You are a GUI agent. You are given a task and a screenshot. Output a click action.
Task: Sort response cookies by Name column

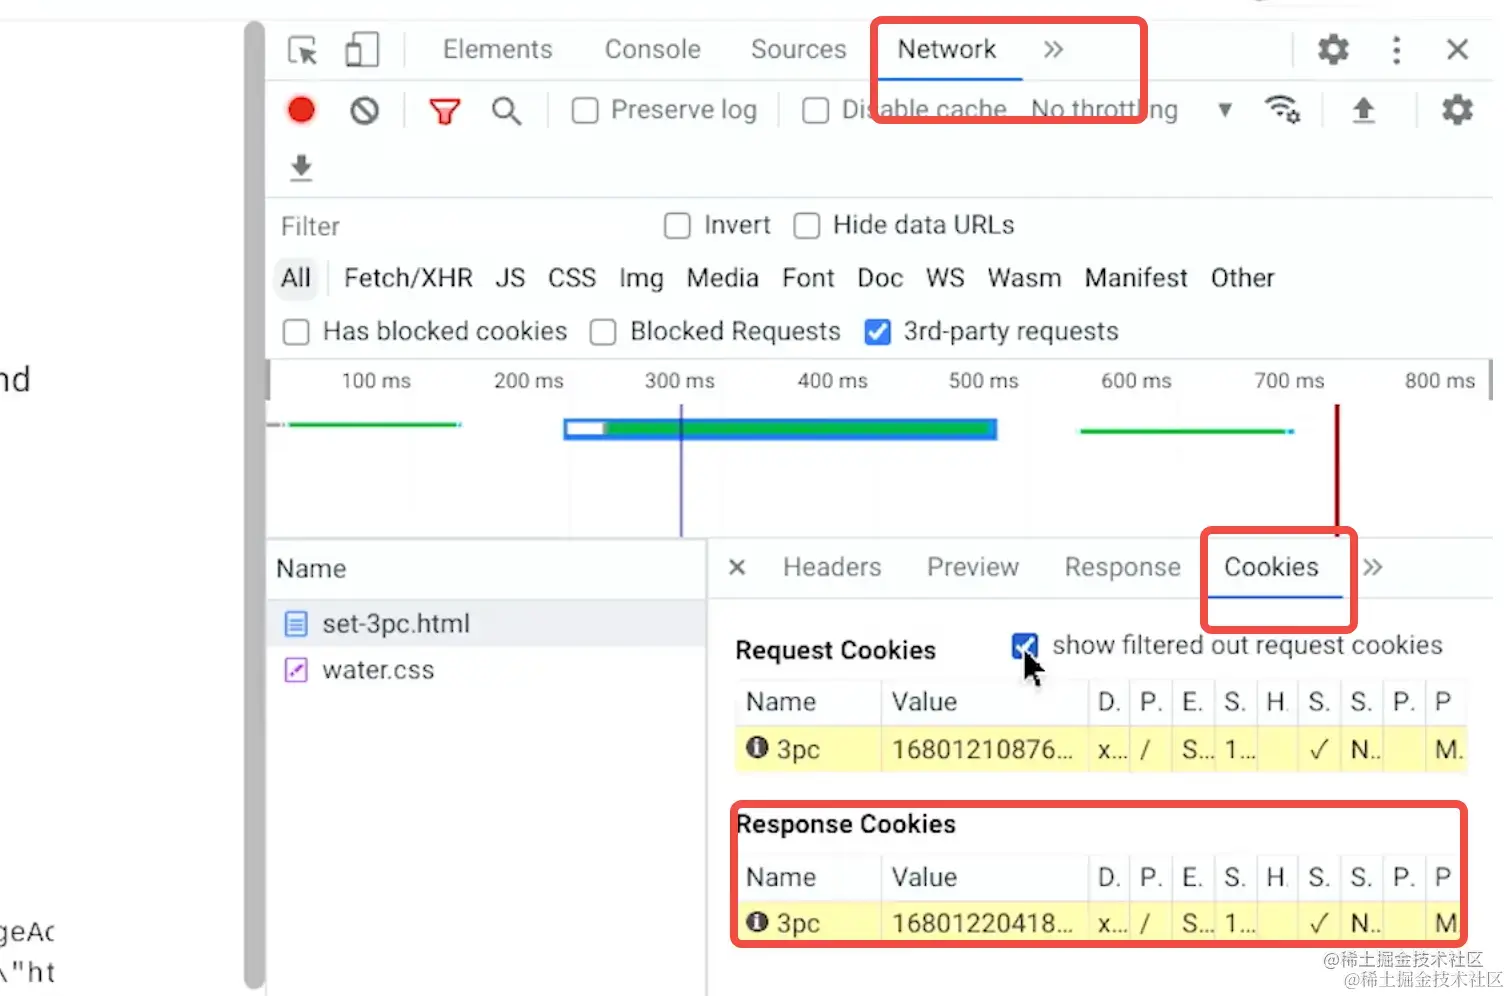[808, 877]
